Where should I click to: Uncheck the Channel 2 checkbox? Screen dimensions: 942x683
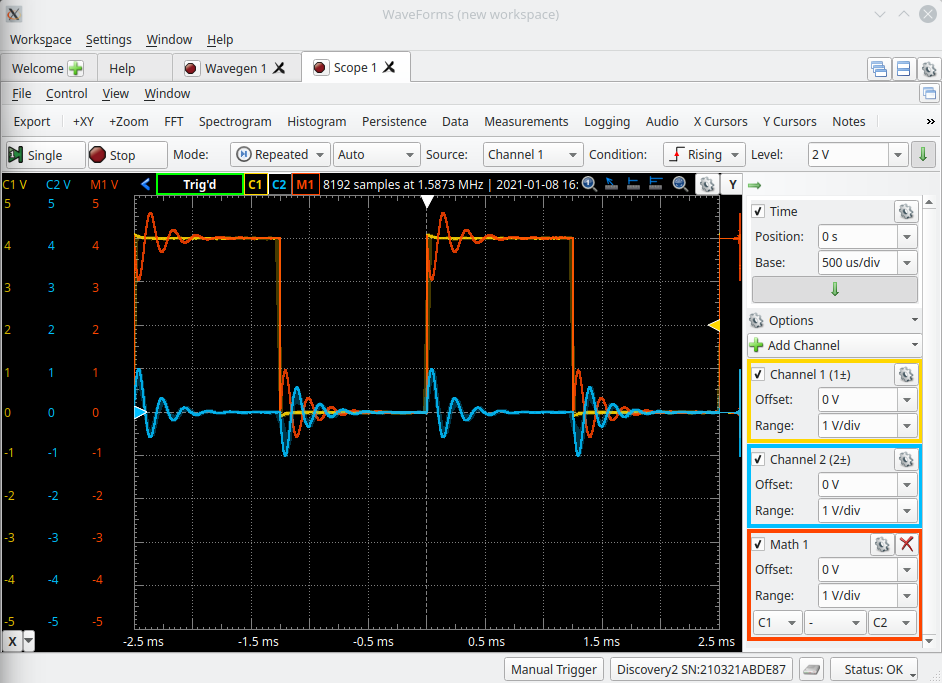coord(759,460)
